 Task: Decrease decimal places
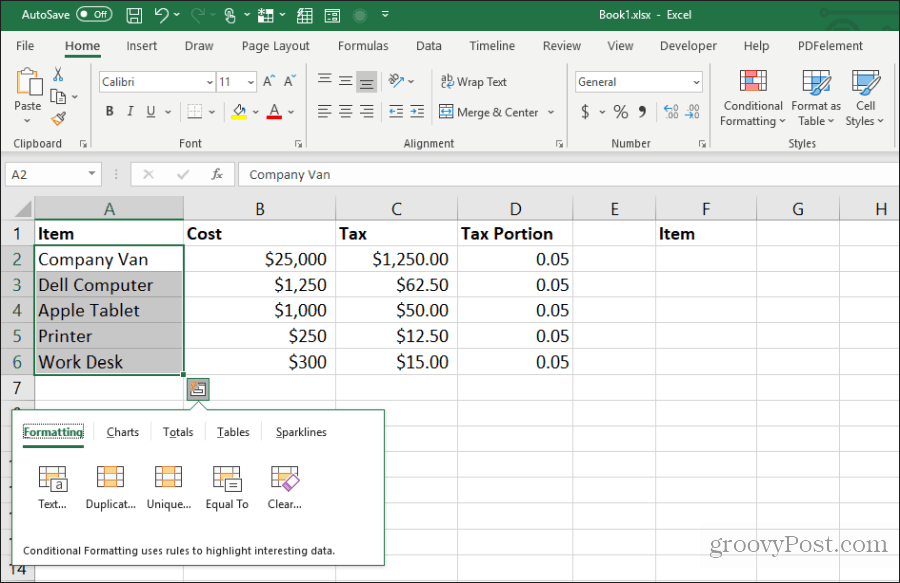(693, 111)
